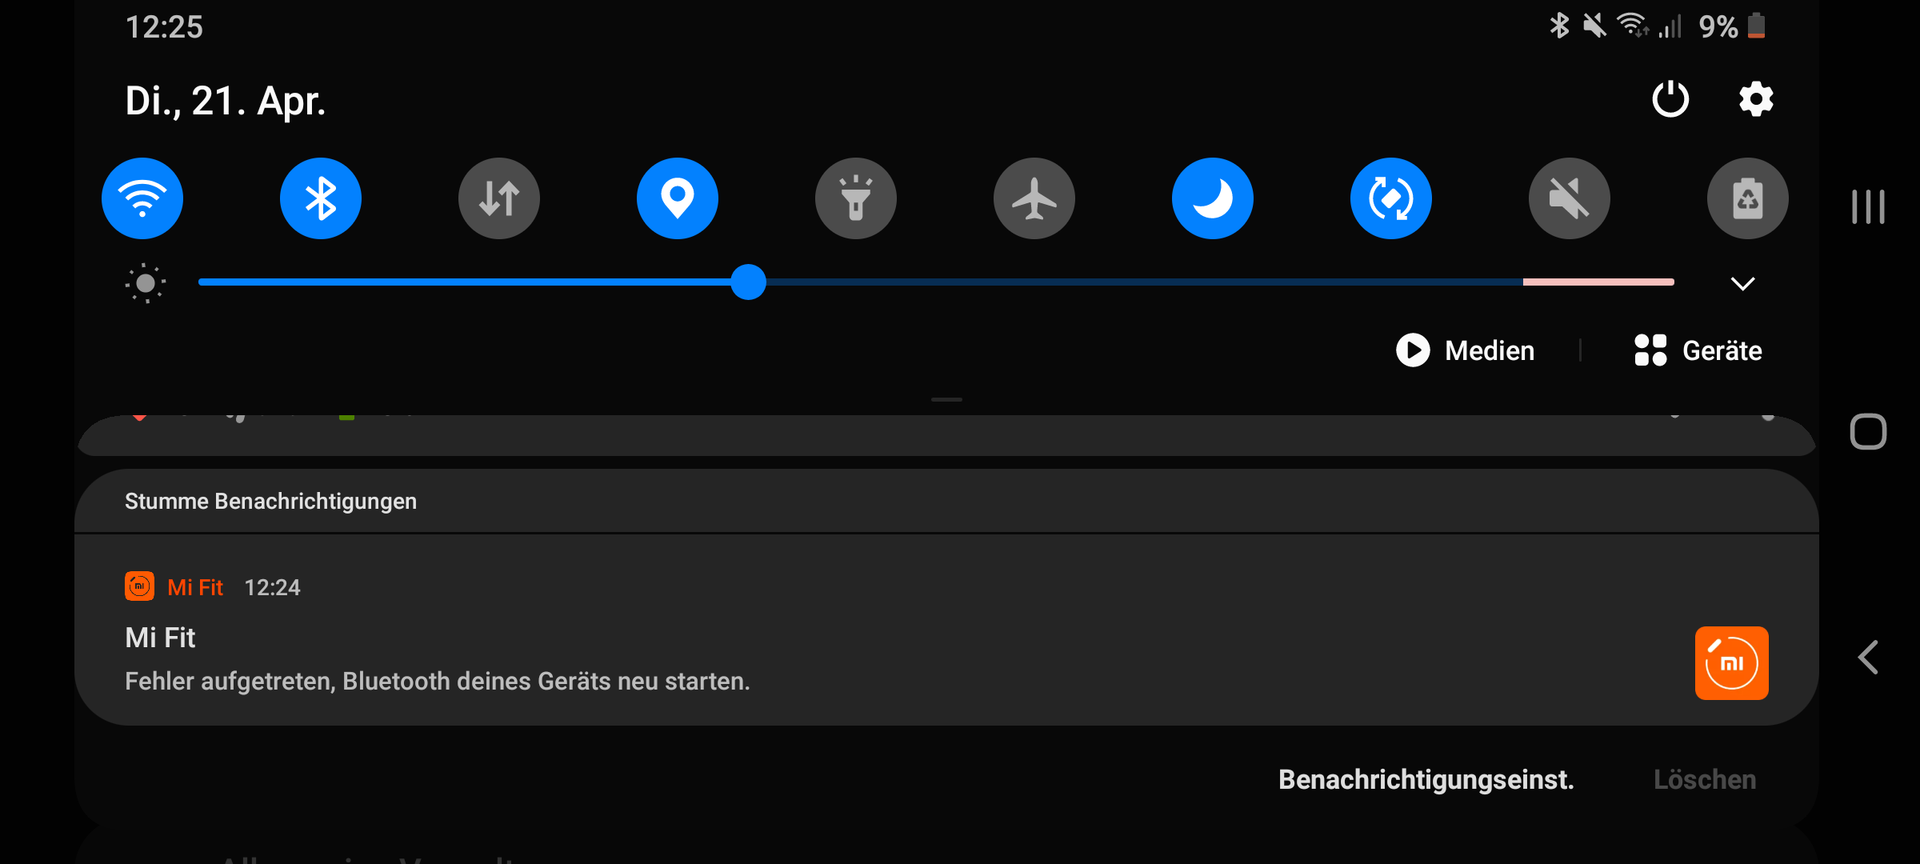Open Benachrichtigungseinst. notification settings
The width and height of the screenshot is (1920, 864).
click(1426, 779)
